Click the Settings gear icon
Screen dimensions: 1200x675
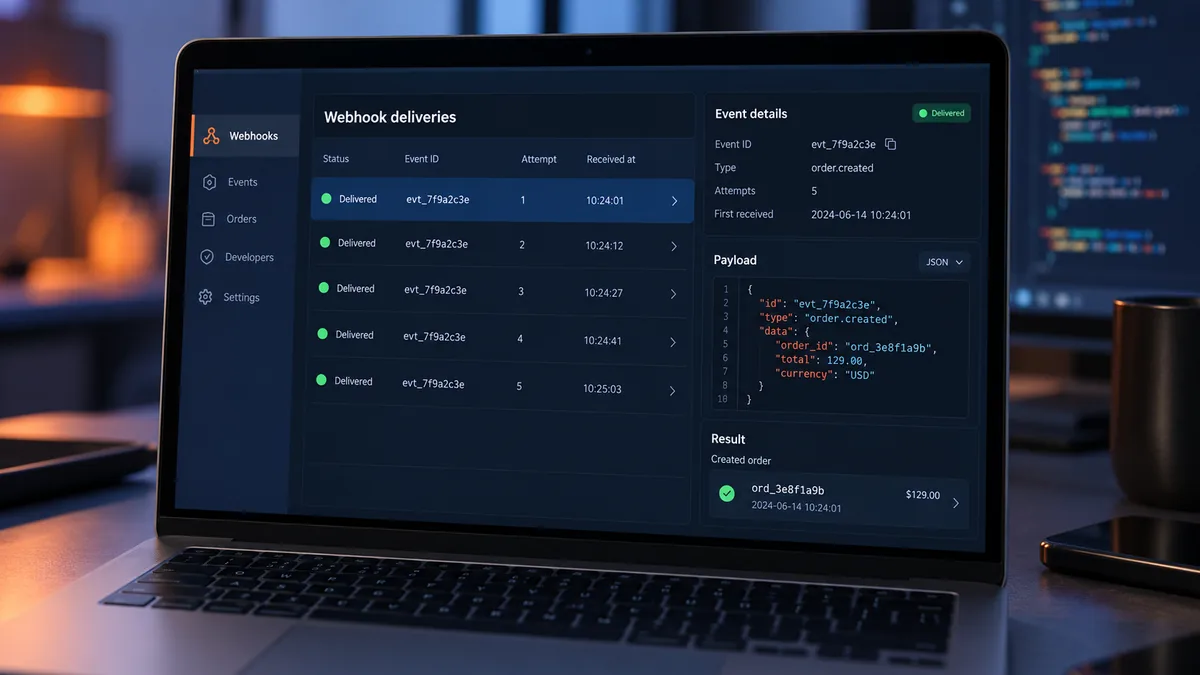point(205,297)
